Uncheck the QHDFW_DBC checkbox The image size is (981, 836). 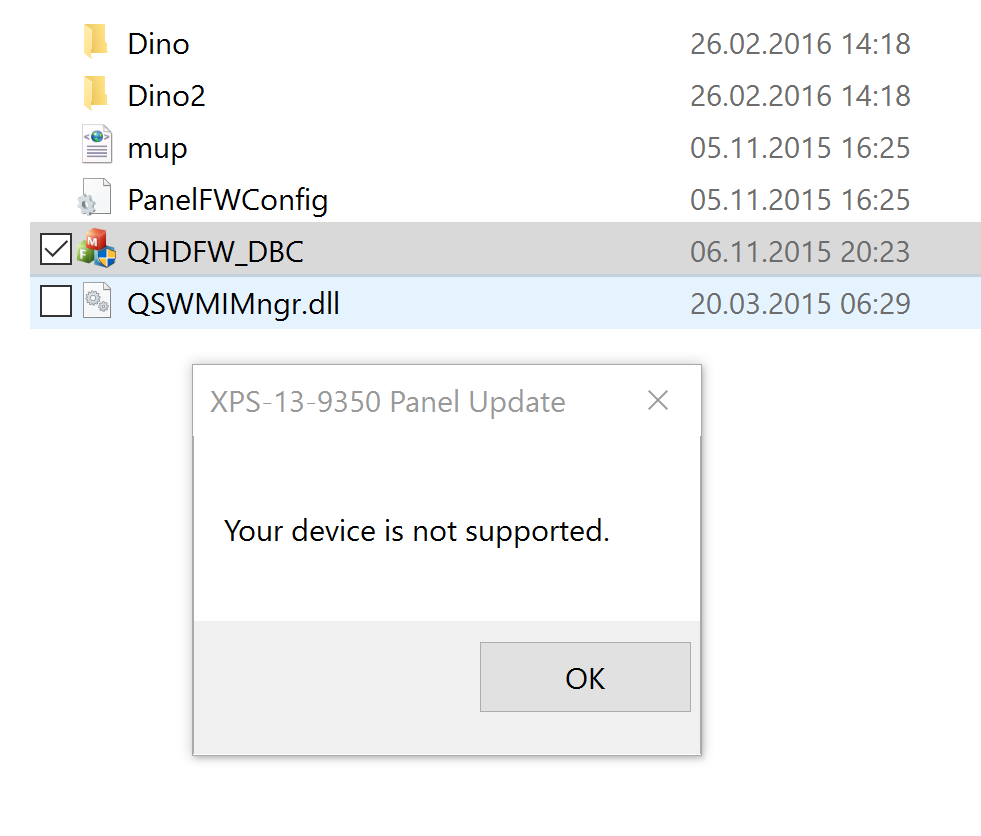coord(55,250)
